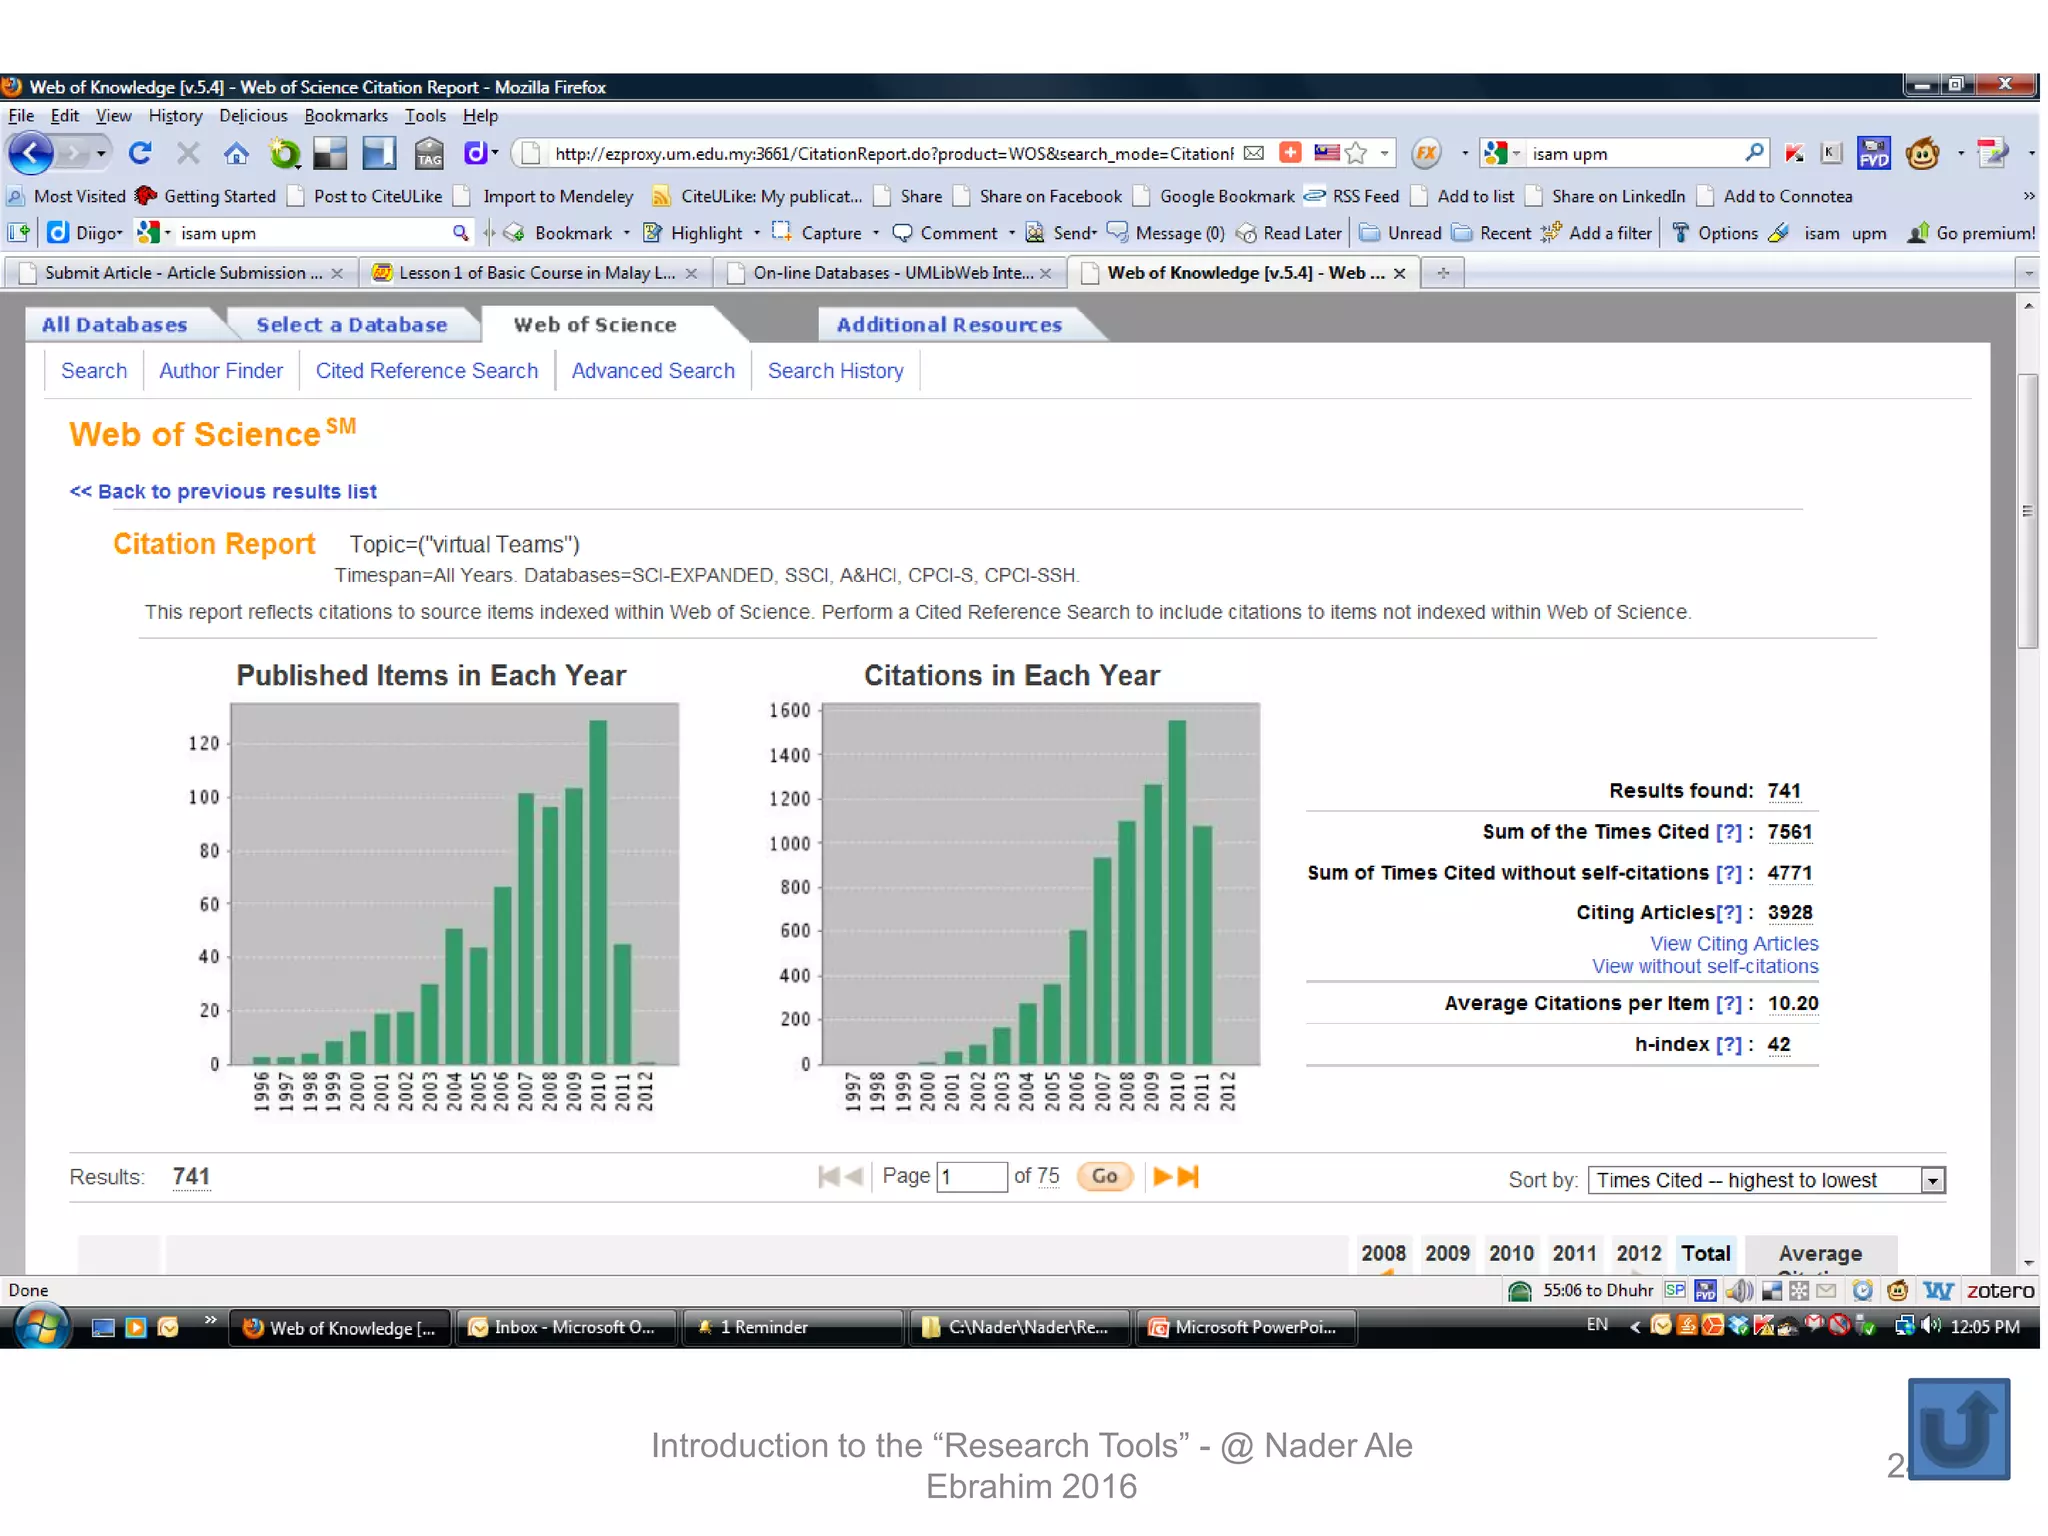Jump to the last results page arrow
The width and height of the screenshot is (2048, 1536).
tap(1188, 1176)
